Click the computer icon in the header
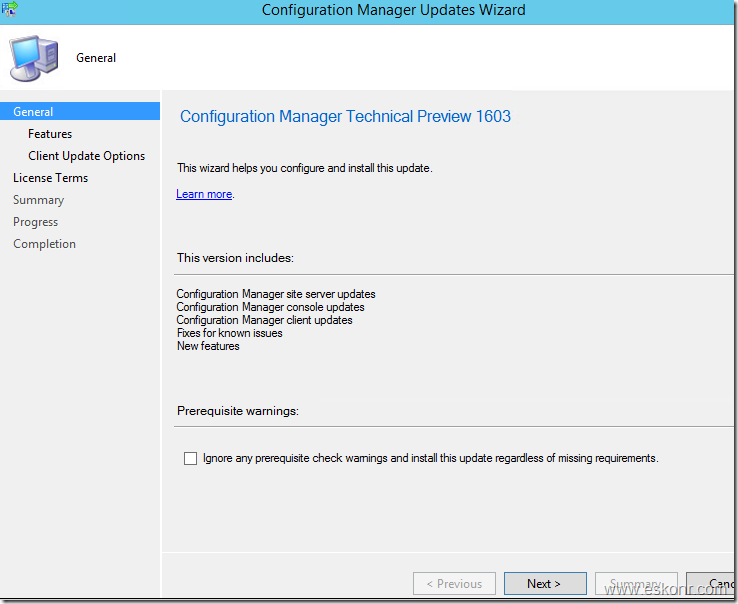Image resolution: width=738 pixels, height=604 pixels. [36, 59]
